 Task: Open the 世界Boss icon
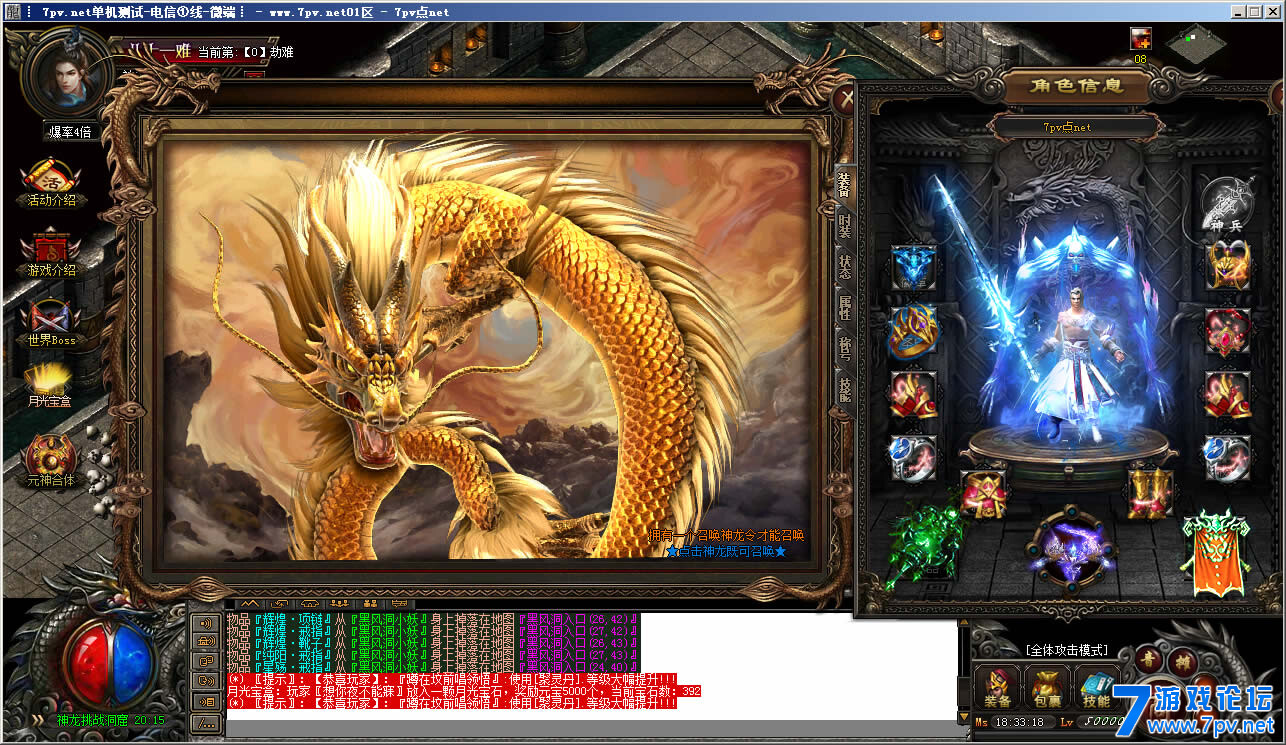tap(50, 322)
